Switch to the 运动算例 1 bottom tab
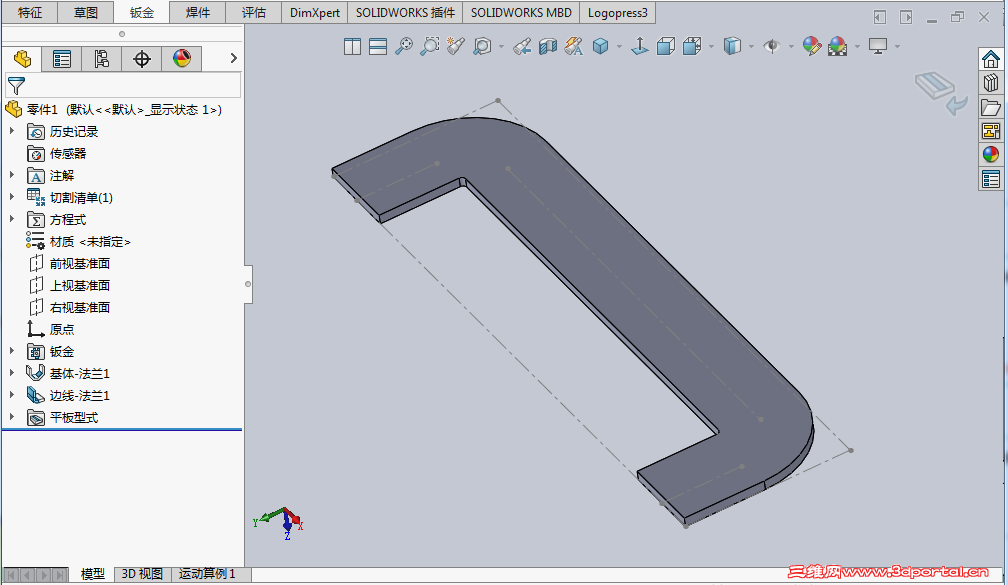 click(207, 574)
